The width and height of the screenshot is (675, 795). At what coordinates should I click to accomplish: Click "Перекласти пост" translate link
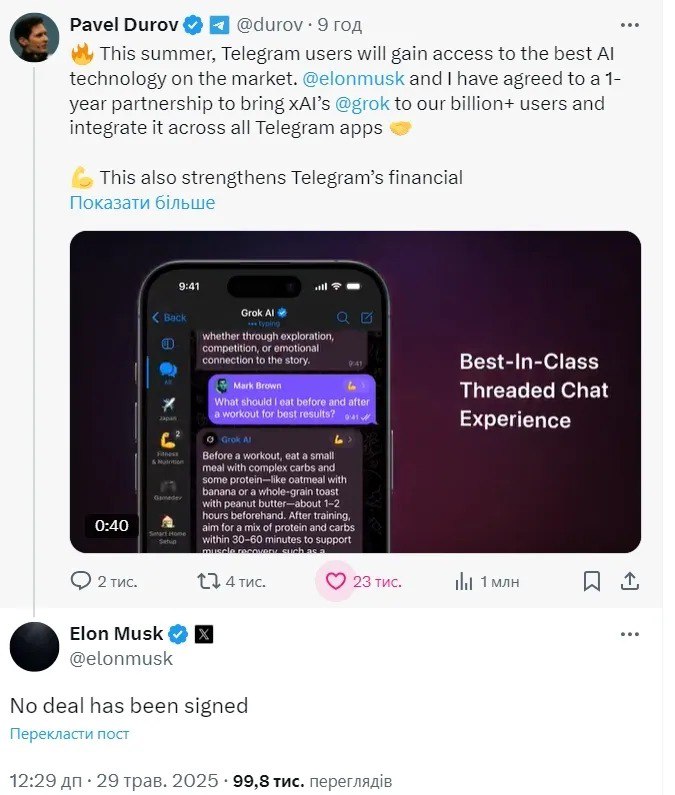(x=69, y=734)
